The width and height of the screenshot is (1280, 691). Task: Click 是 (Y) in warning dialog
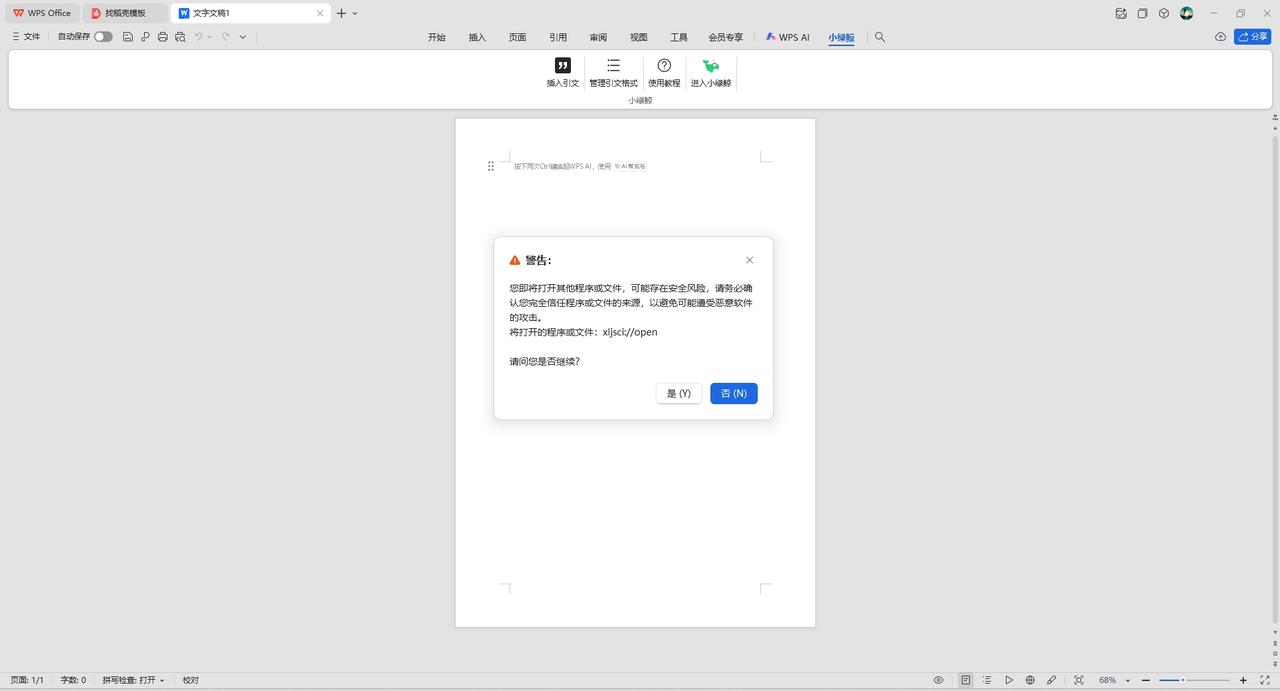[x=678, y=393]
